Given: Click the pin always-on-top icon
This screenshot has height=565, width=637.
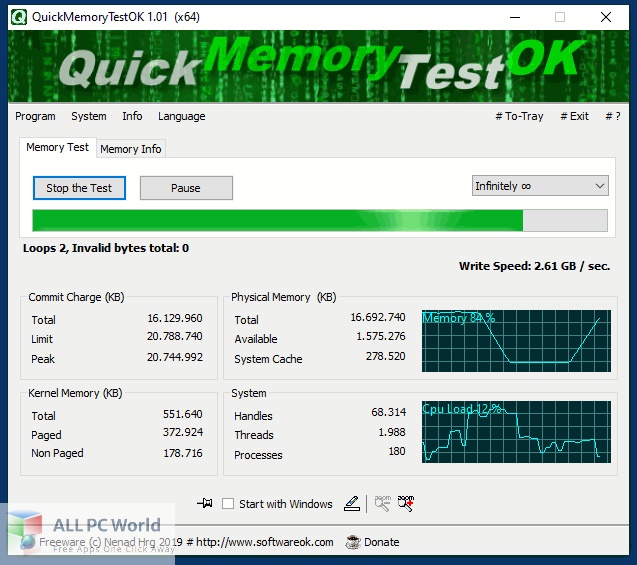Looking at the screenshot, I should coord(205,503).
